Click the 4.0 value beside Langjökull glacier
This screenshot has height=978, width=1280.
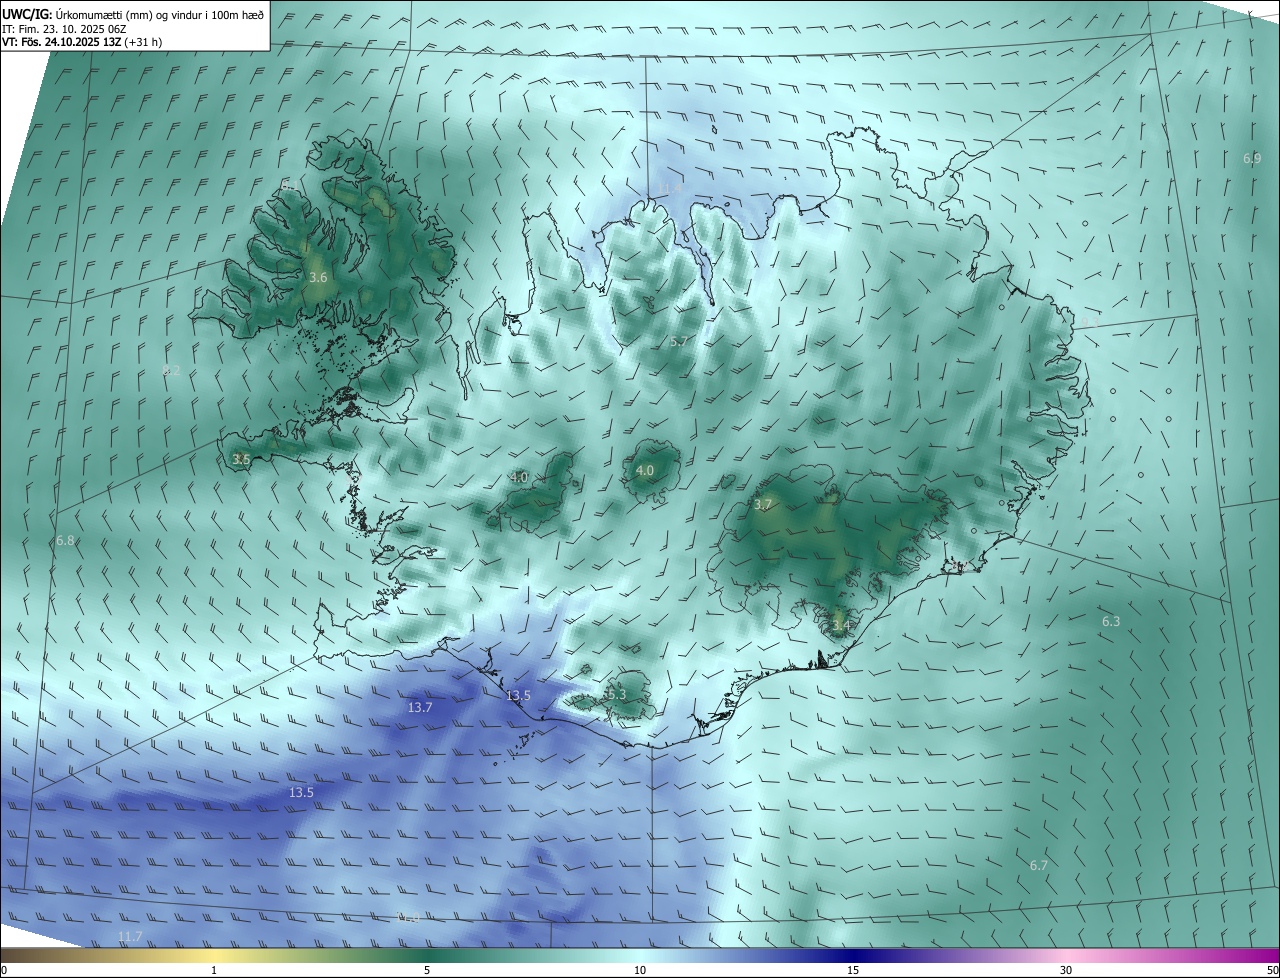pyautogui.click(x=519, y=477)
